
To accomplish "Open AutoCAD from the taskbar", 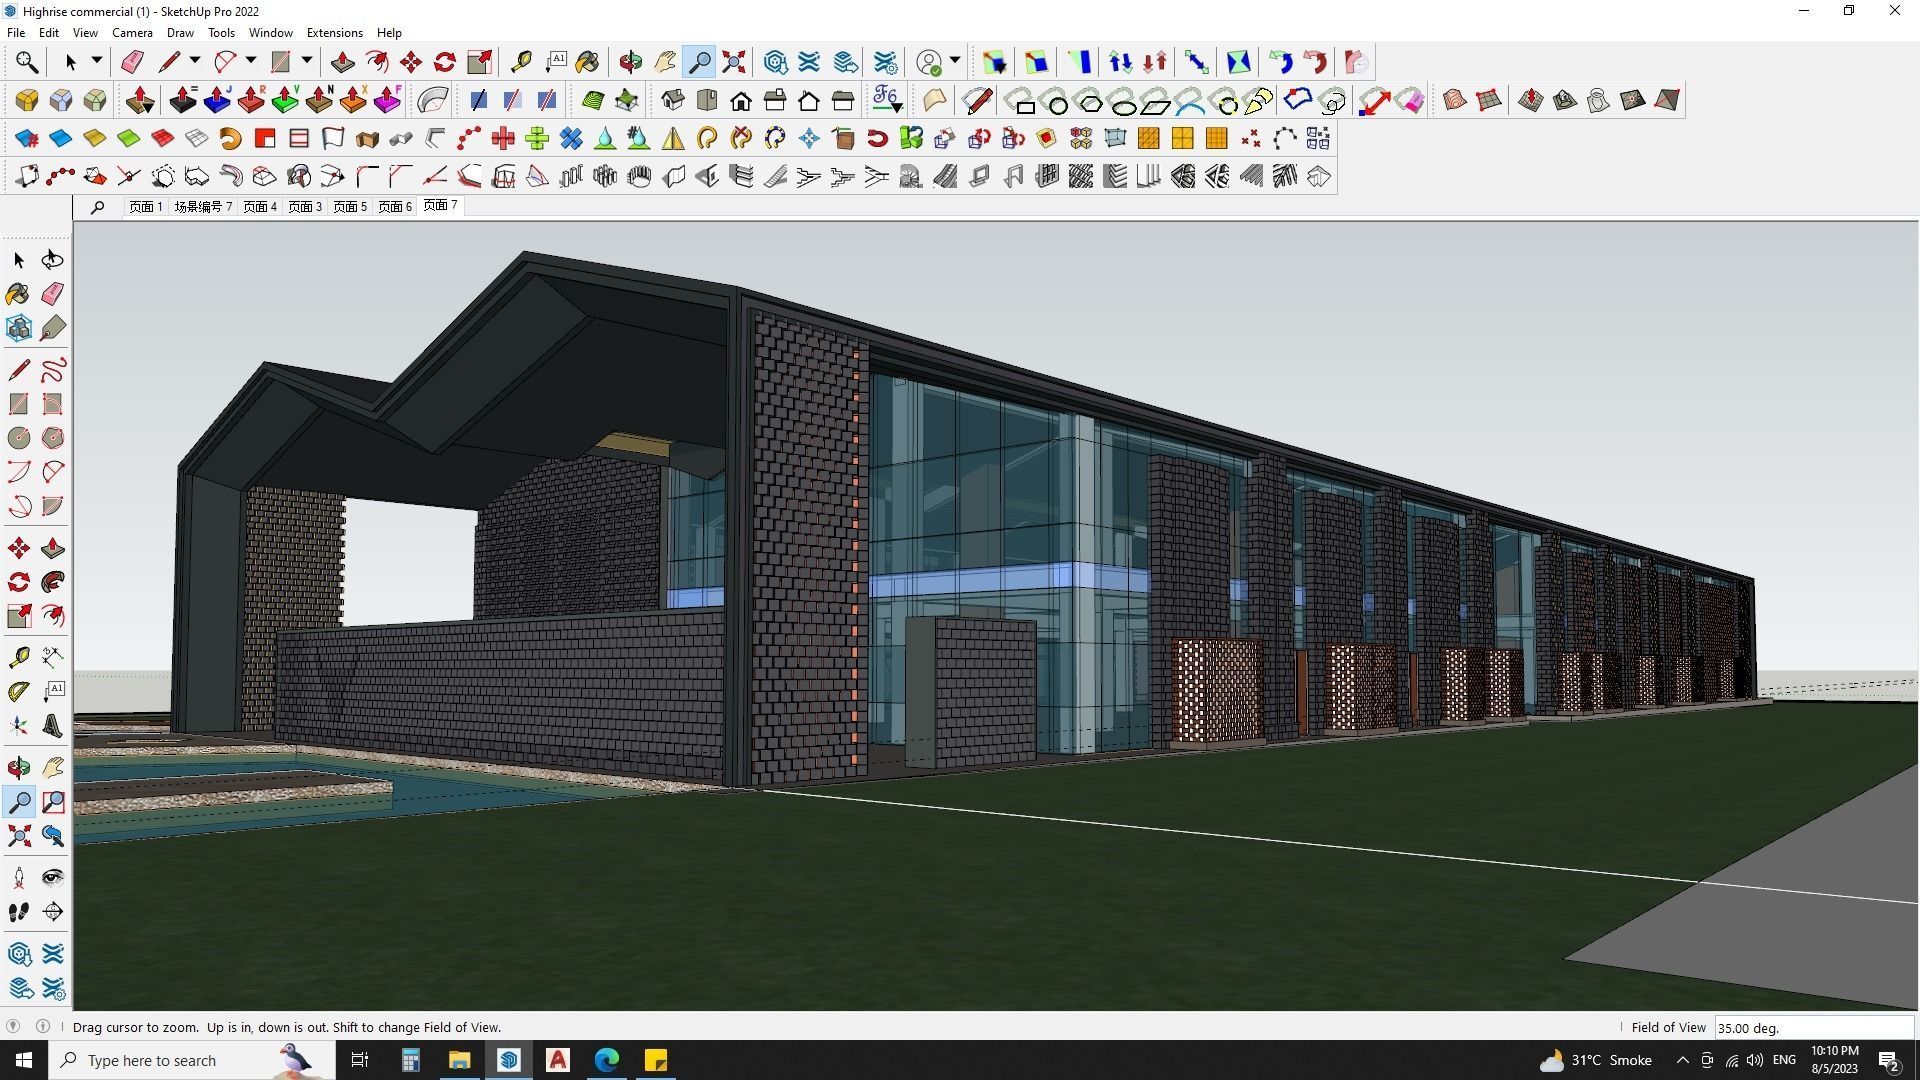I will click(558, 1060).
